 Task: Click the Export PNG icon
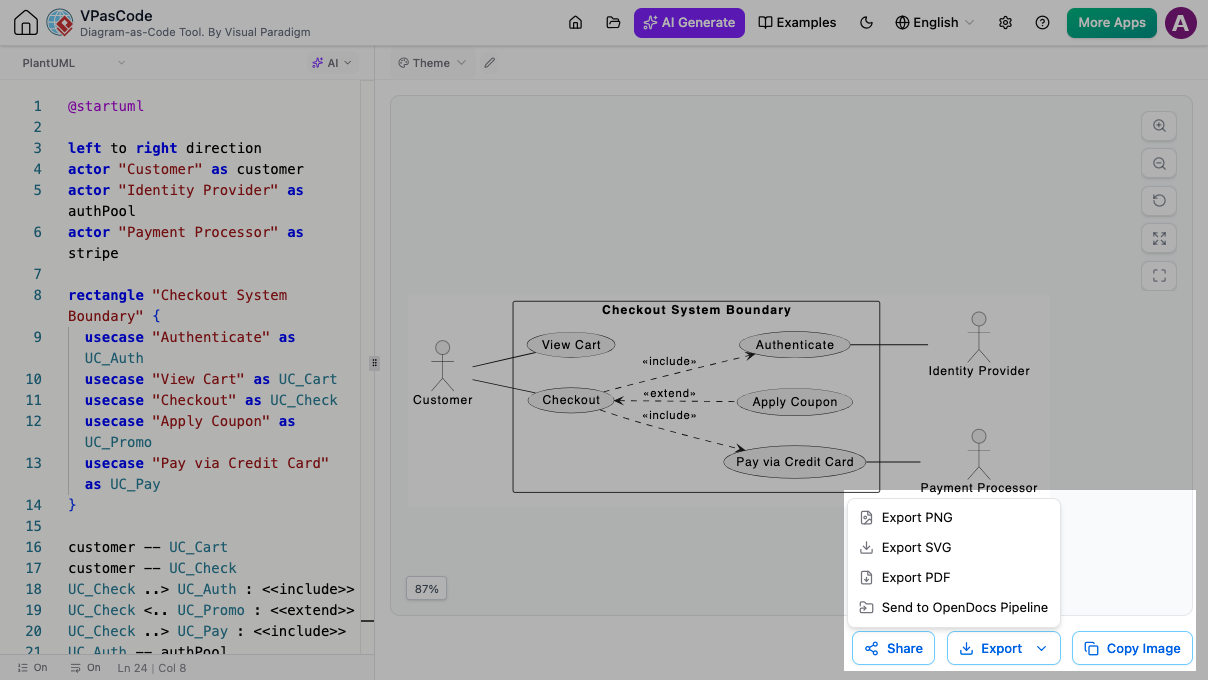[866, 517]
